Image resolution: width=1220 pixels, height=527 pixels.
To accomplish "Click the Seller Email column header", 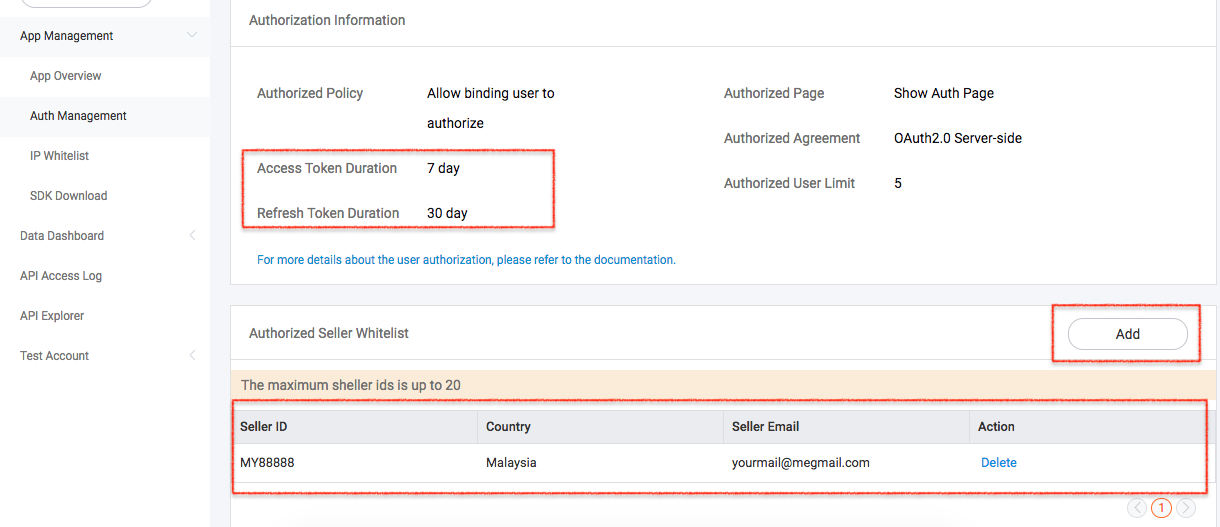I will 765,427.
